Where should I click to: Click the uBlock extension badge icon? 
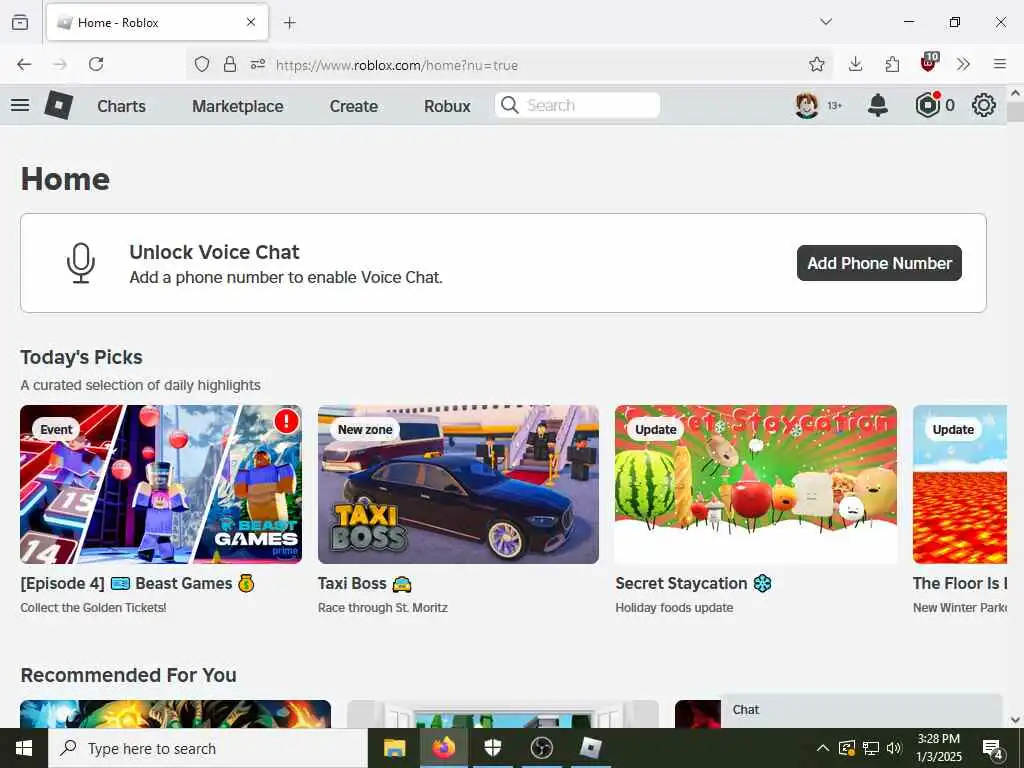coord(929,62)
